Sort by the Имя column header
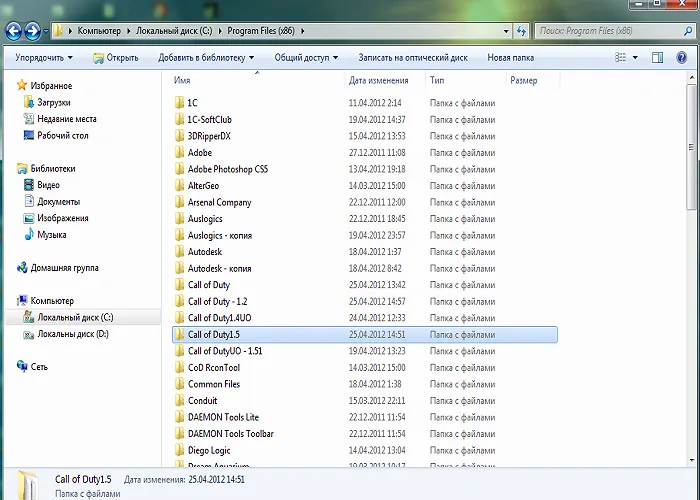700x500 pixels. click(182, 80)
